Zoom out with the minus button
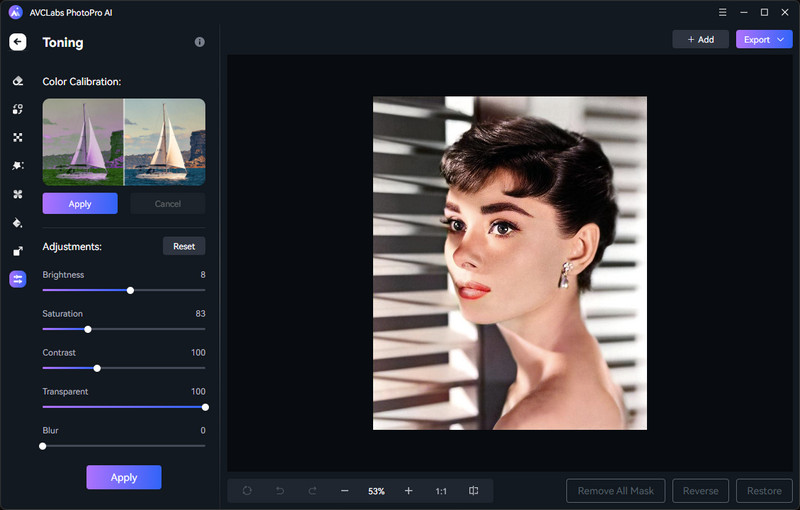 345,491
